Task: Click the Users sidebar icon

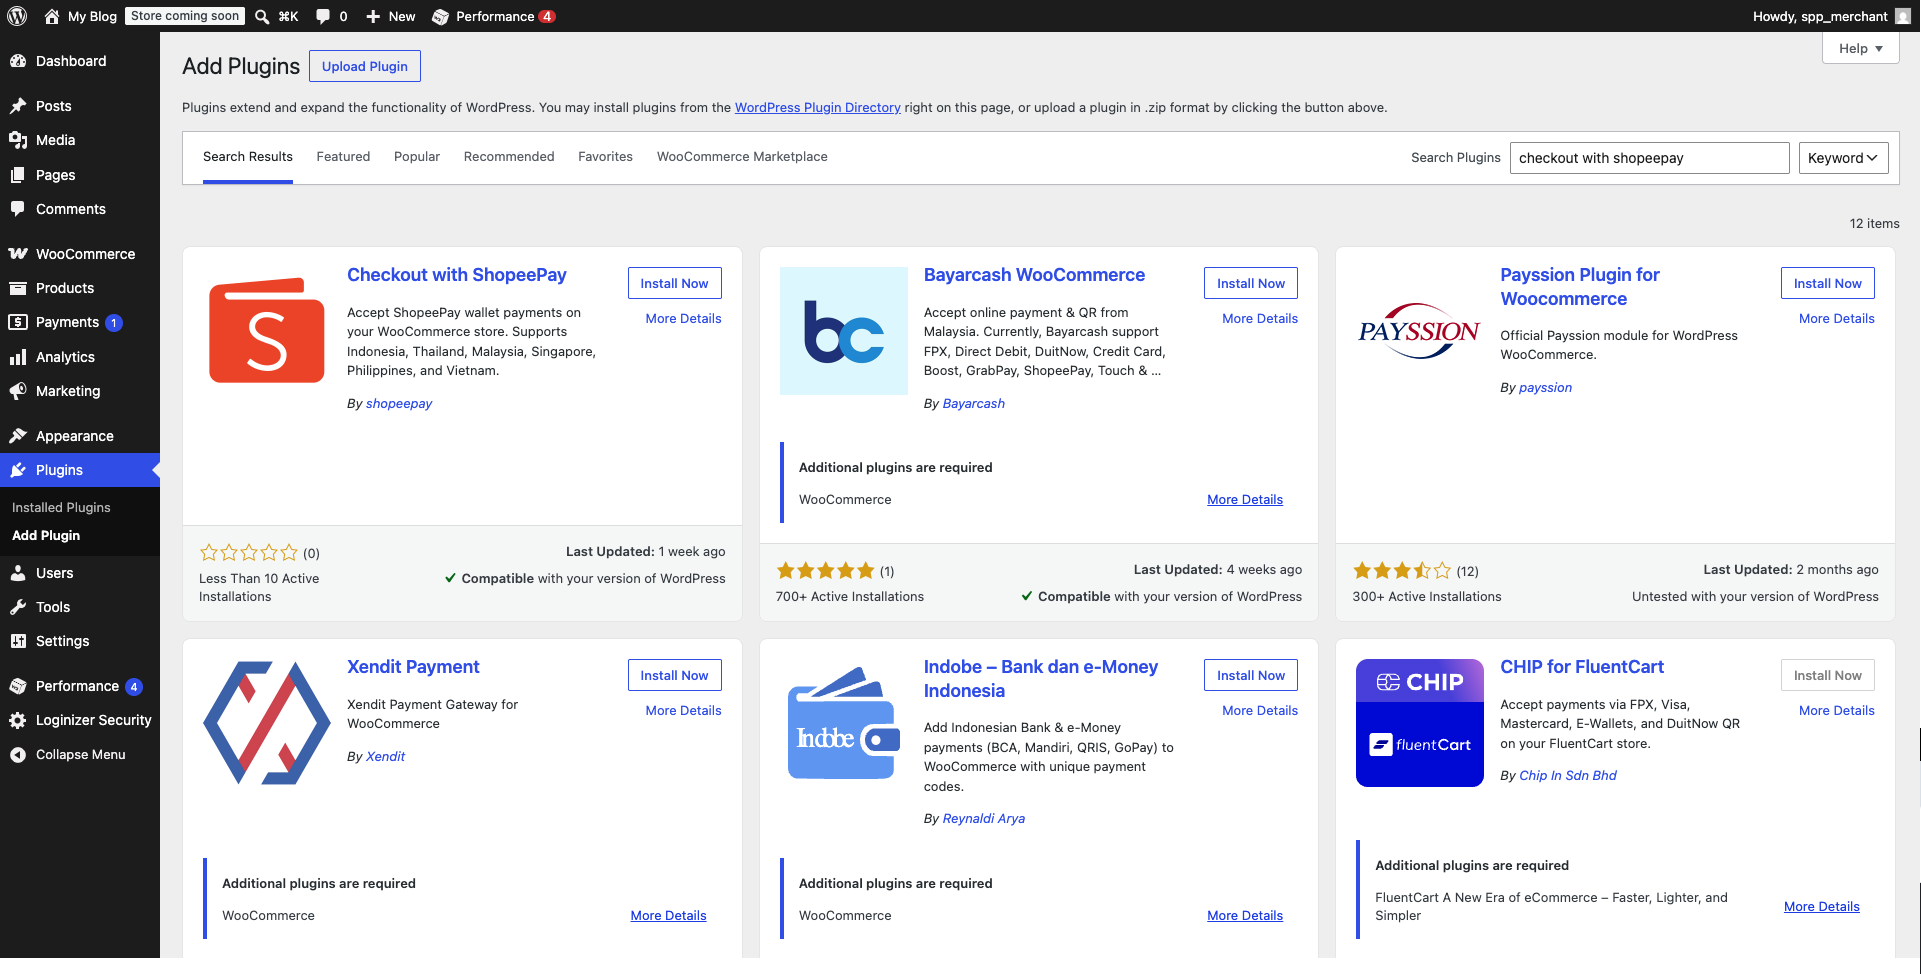Action: pos(18,573)
